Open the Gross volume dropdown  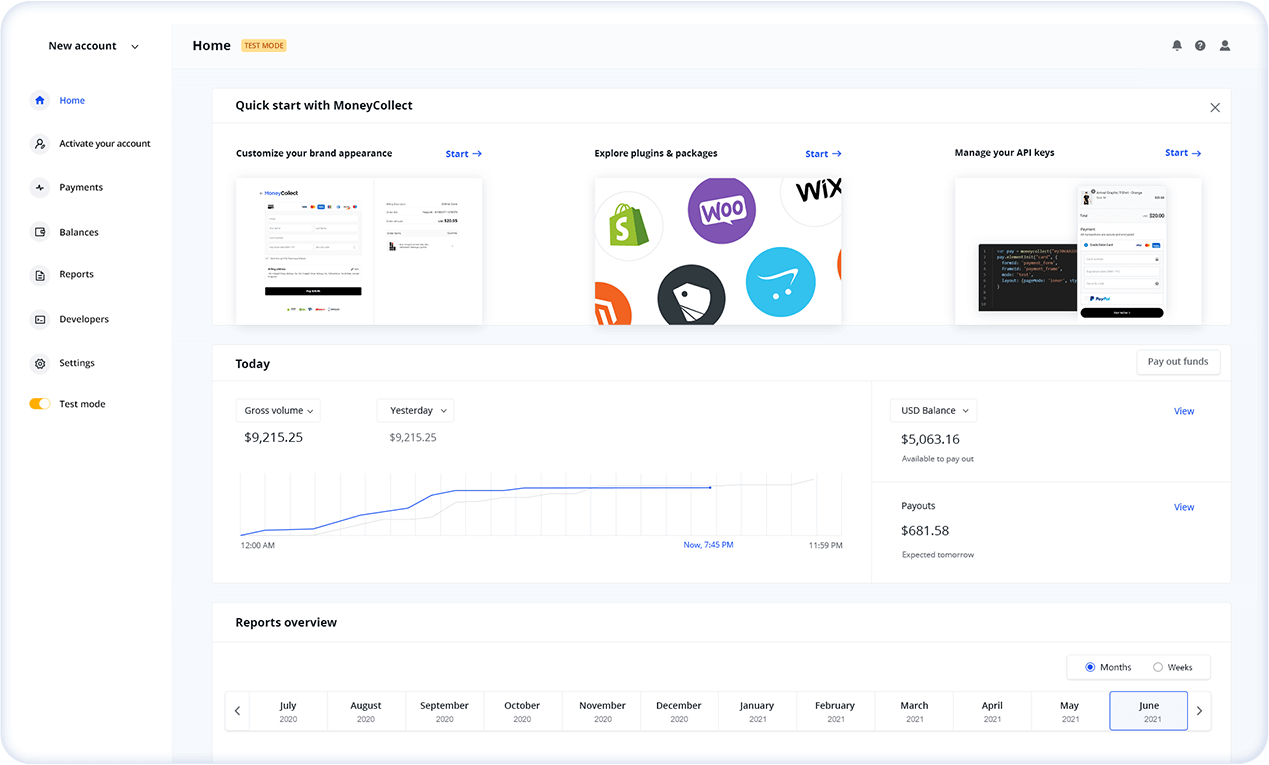(278, 411)
